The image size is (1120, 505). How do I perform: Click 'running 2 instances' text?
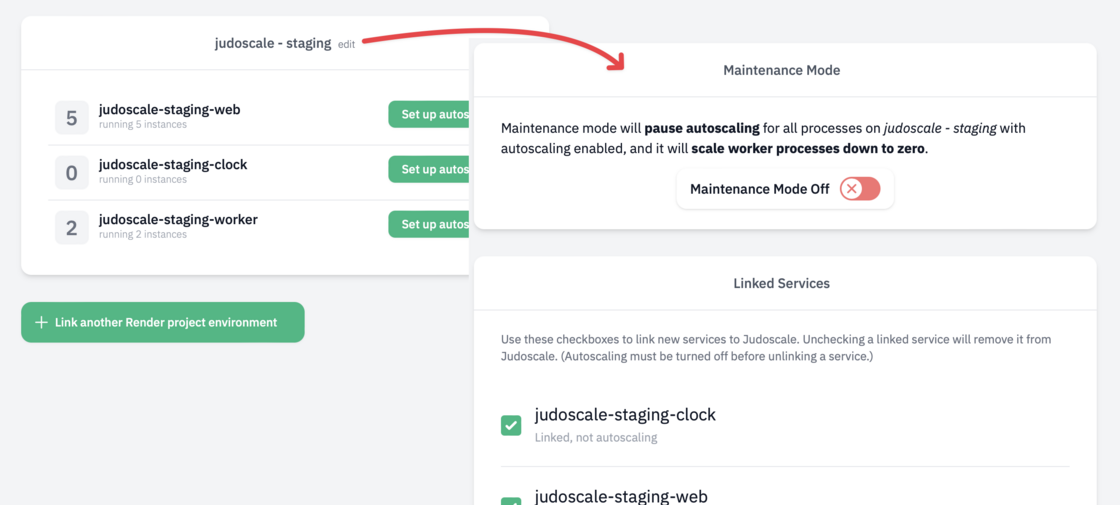pos(143,235)
